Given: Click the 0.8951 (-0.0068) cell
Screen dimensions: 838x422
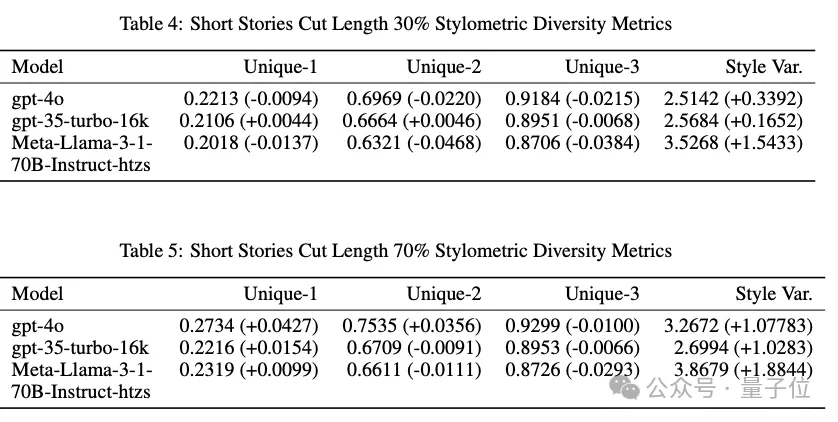Looking at the screenshot, I should click(573, 121).
